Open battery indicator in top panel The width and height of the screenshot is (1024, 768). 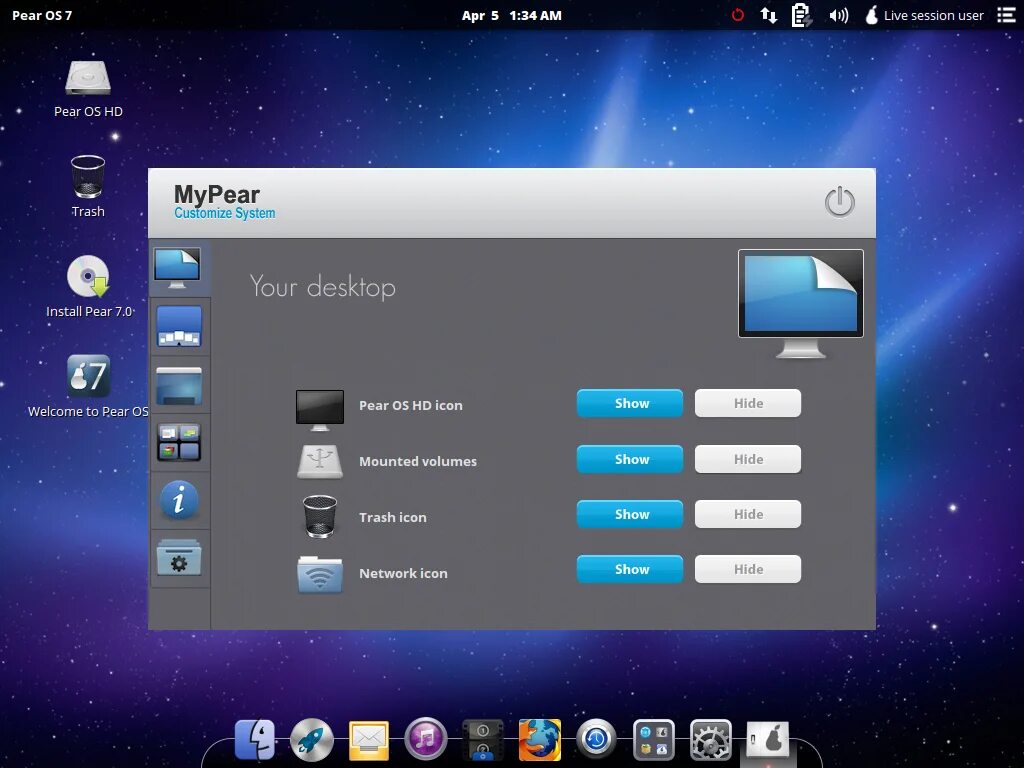coord(801,15)
